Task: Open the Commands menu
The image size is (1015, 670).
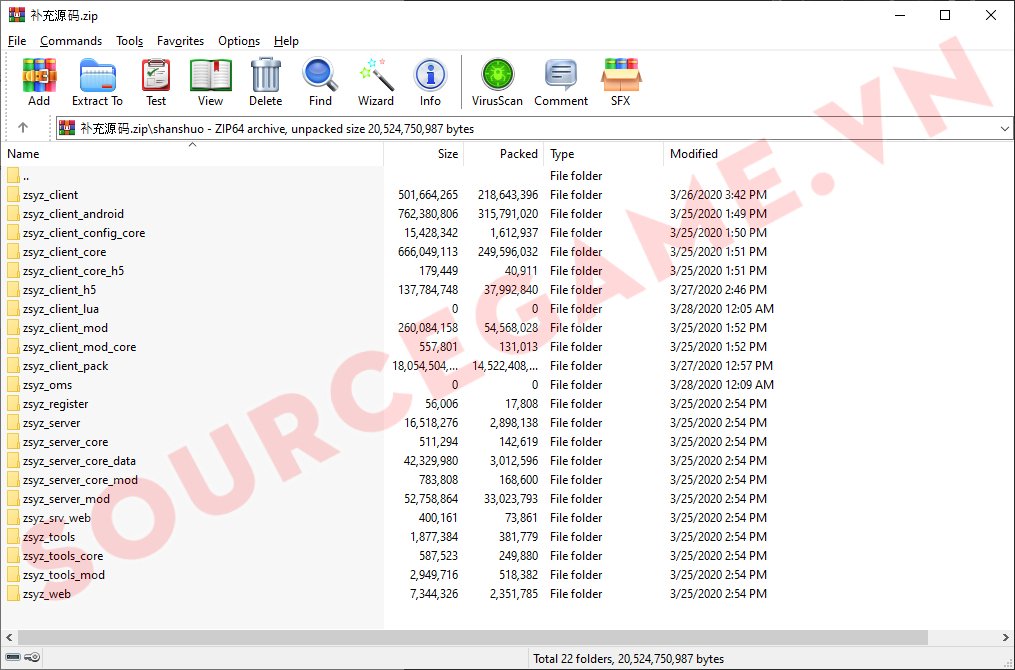Action: 71,41
